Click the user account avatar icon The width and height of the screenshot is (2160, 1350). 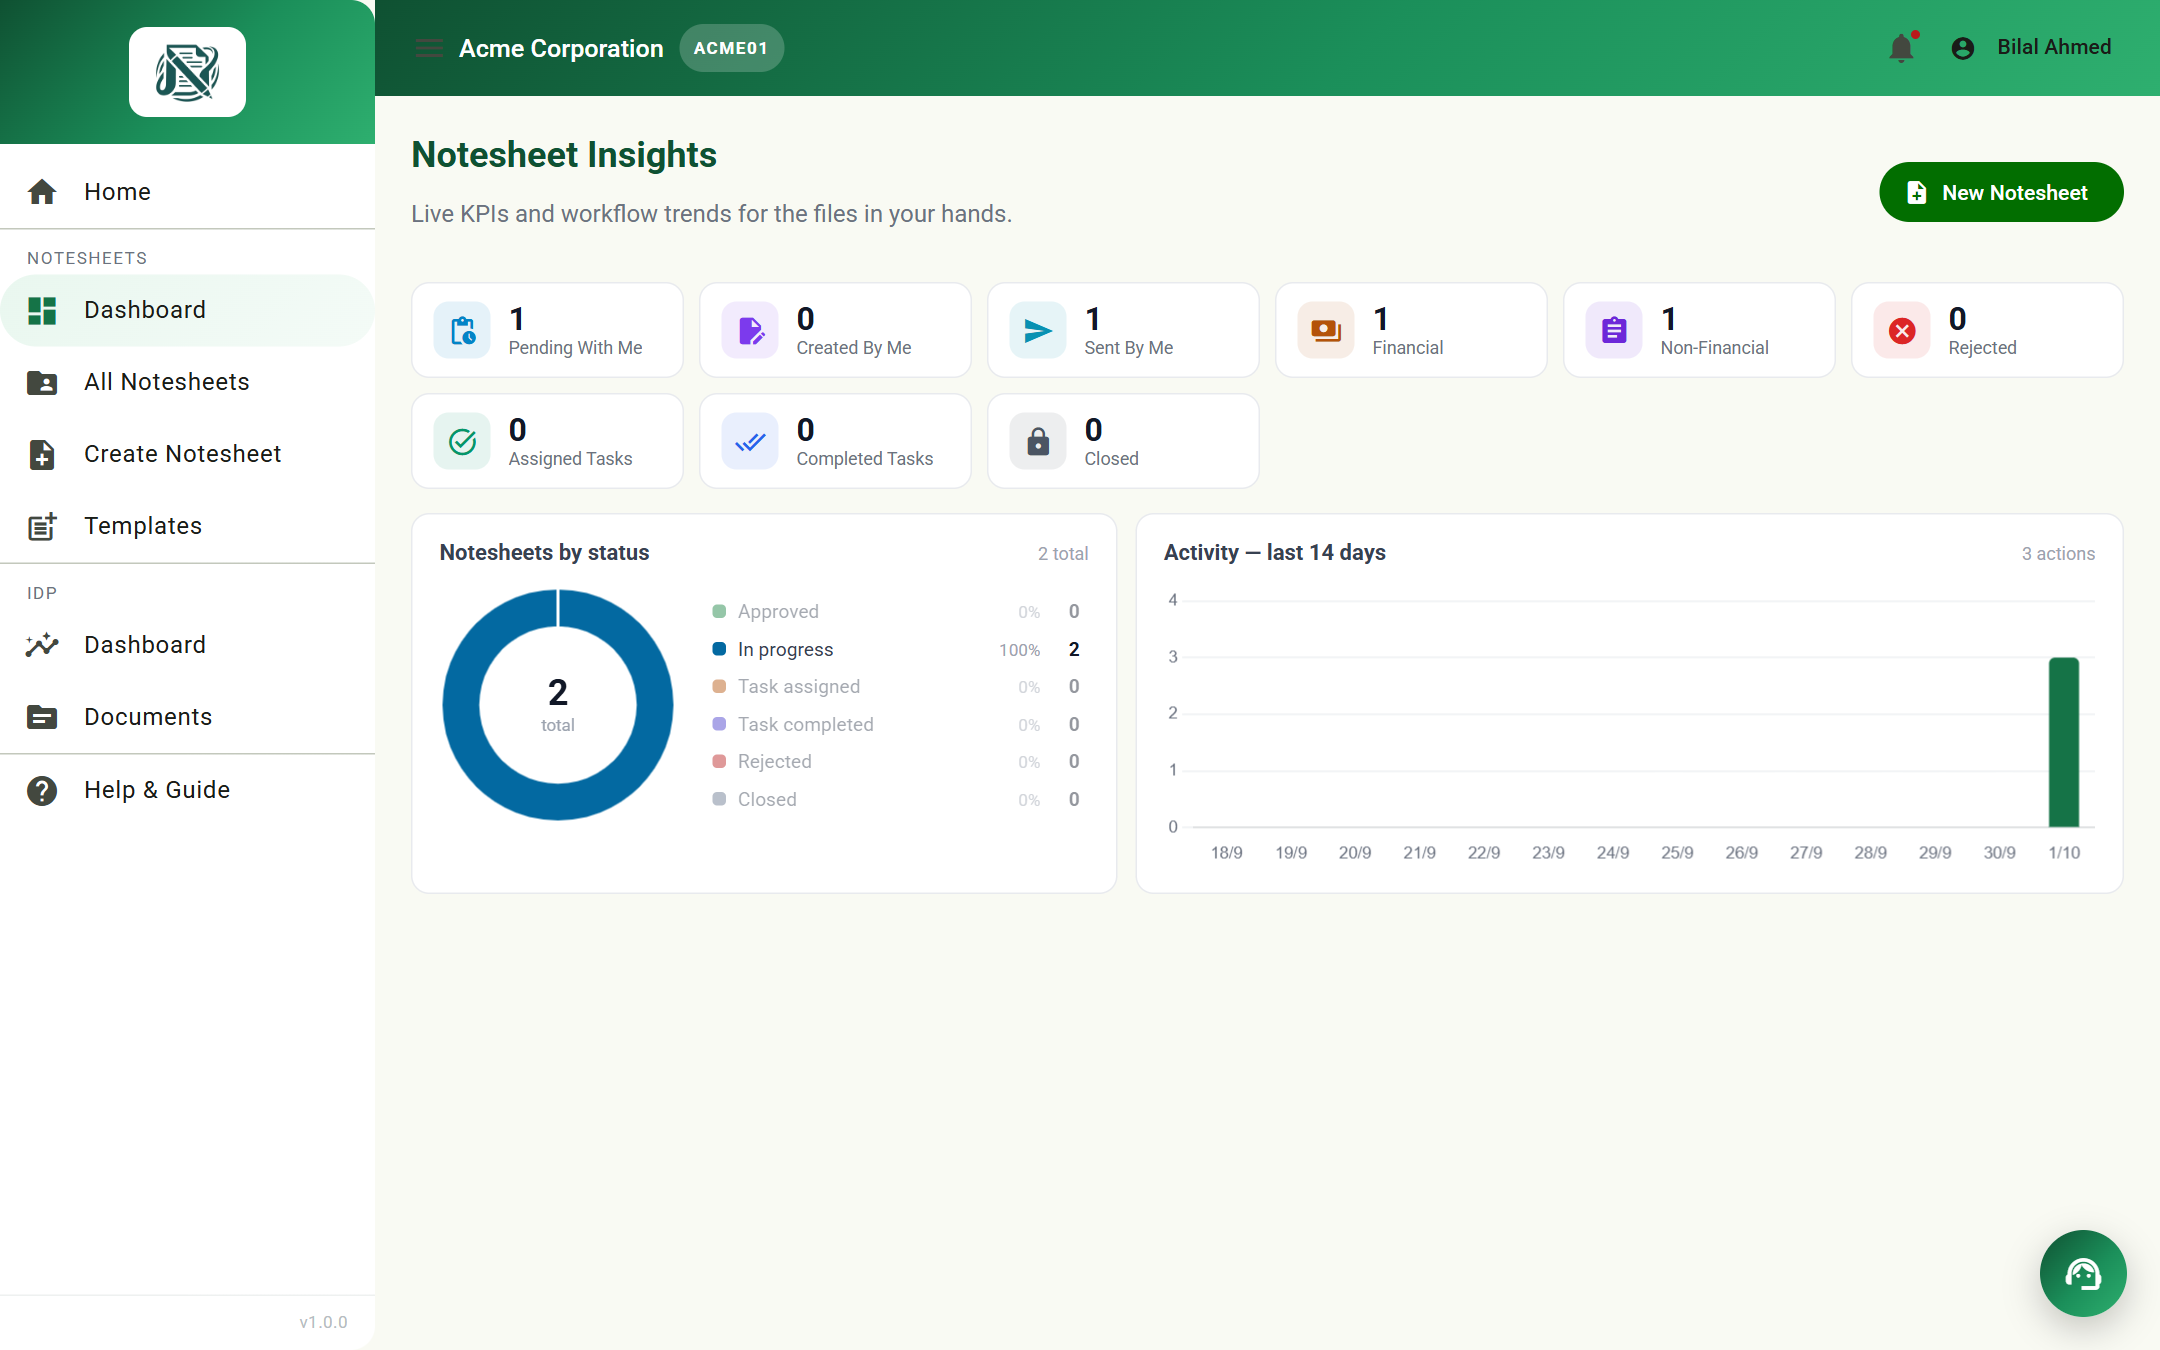[1963, 48]
